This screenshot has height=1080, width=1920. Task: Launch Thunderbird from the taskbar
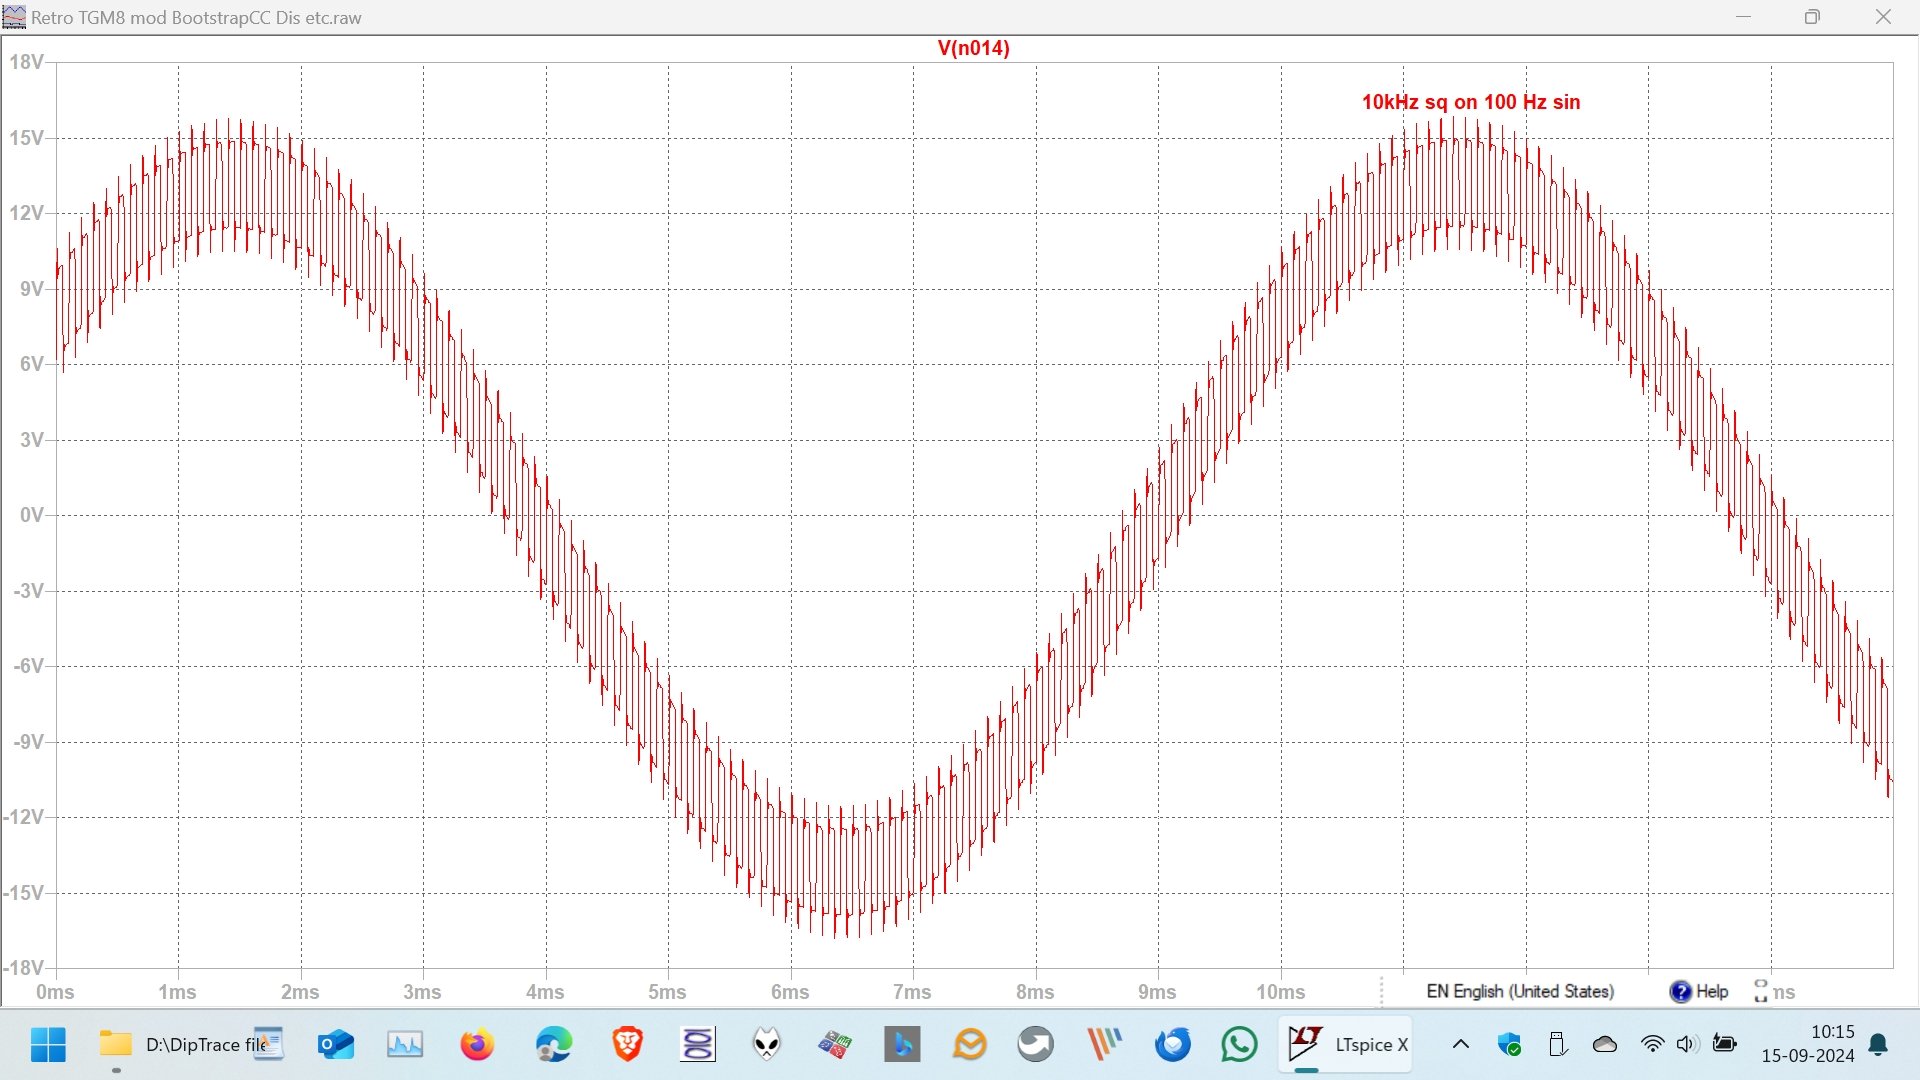[x=1173, y=1045]
